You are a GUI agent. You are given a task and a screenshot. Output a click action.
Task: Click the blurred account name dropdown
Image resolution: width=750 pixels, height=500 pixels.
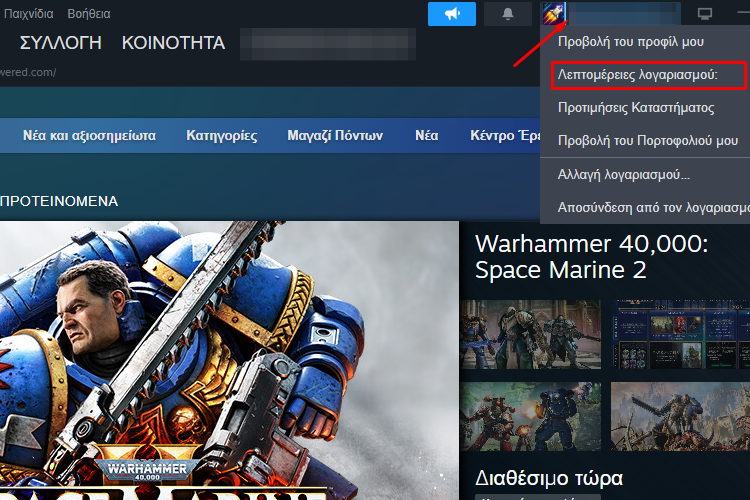(x=624, y=14)
